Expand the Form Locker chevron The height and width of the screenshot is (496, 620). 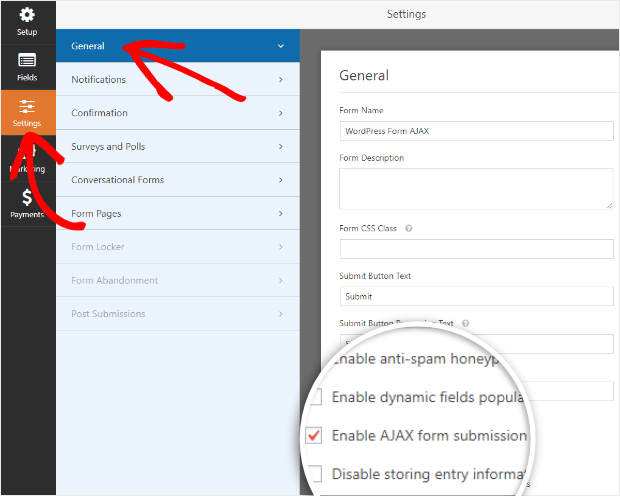(281, 247)
